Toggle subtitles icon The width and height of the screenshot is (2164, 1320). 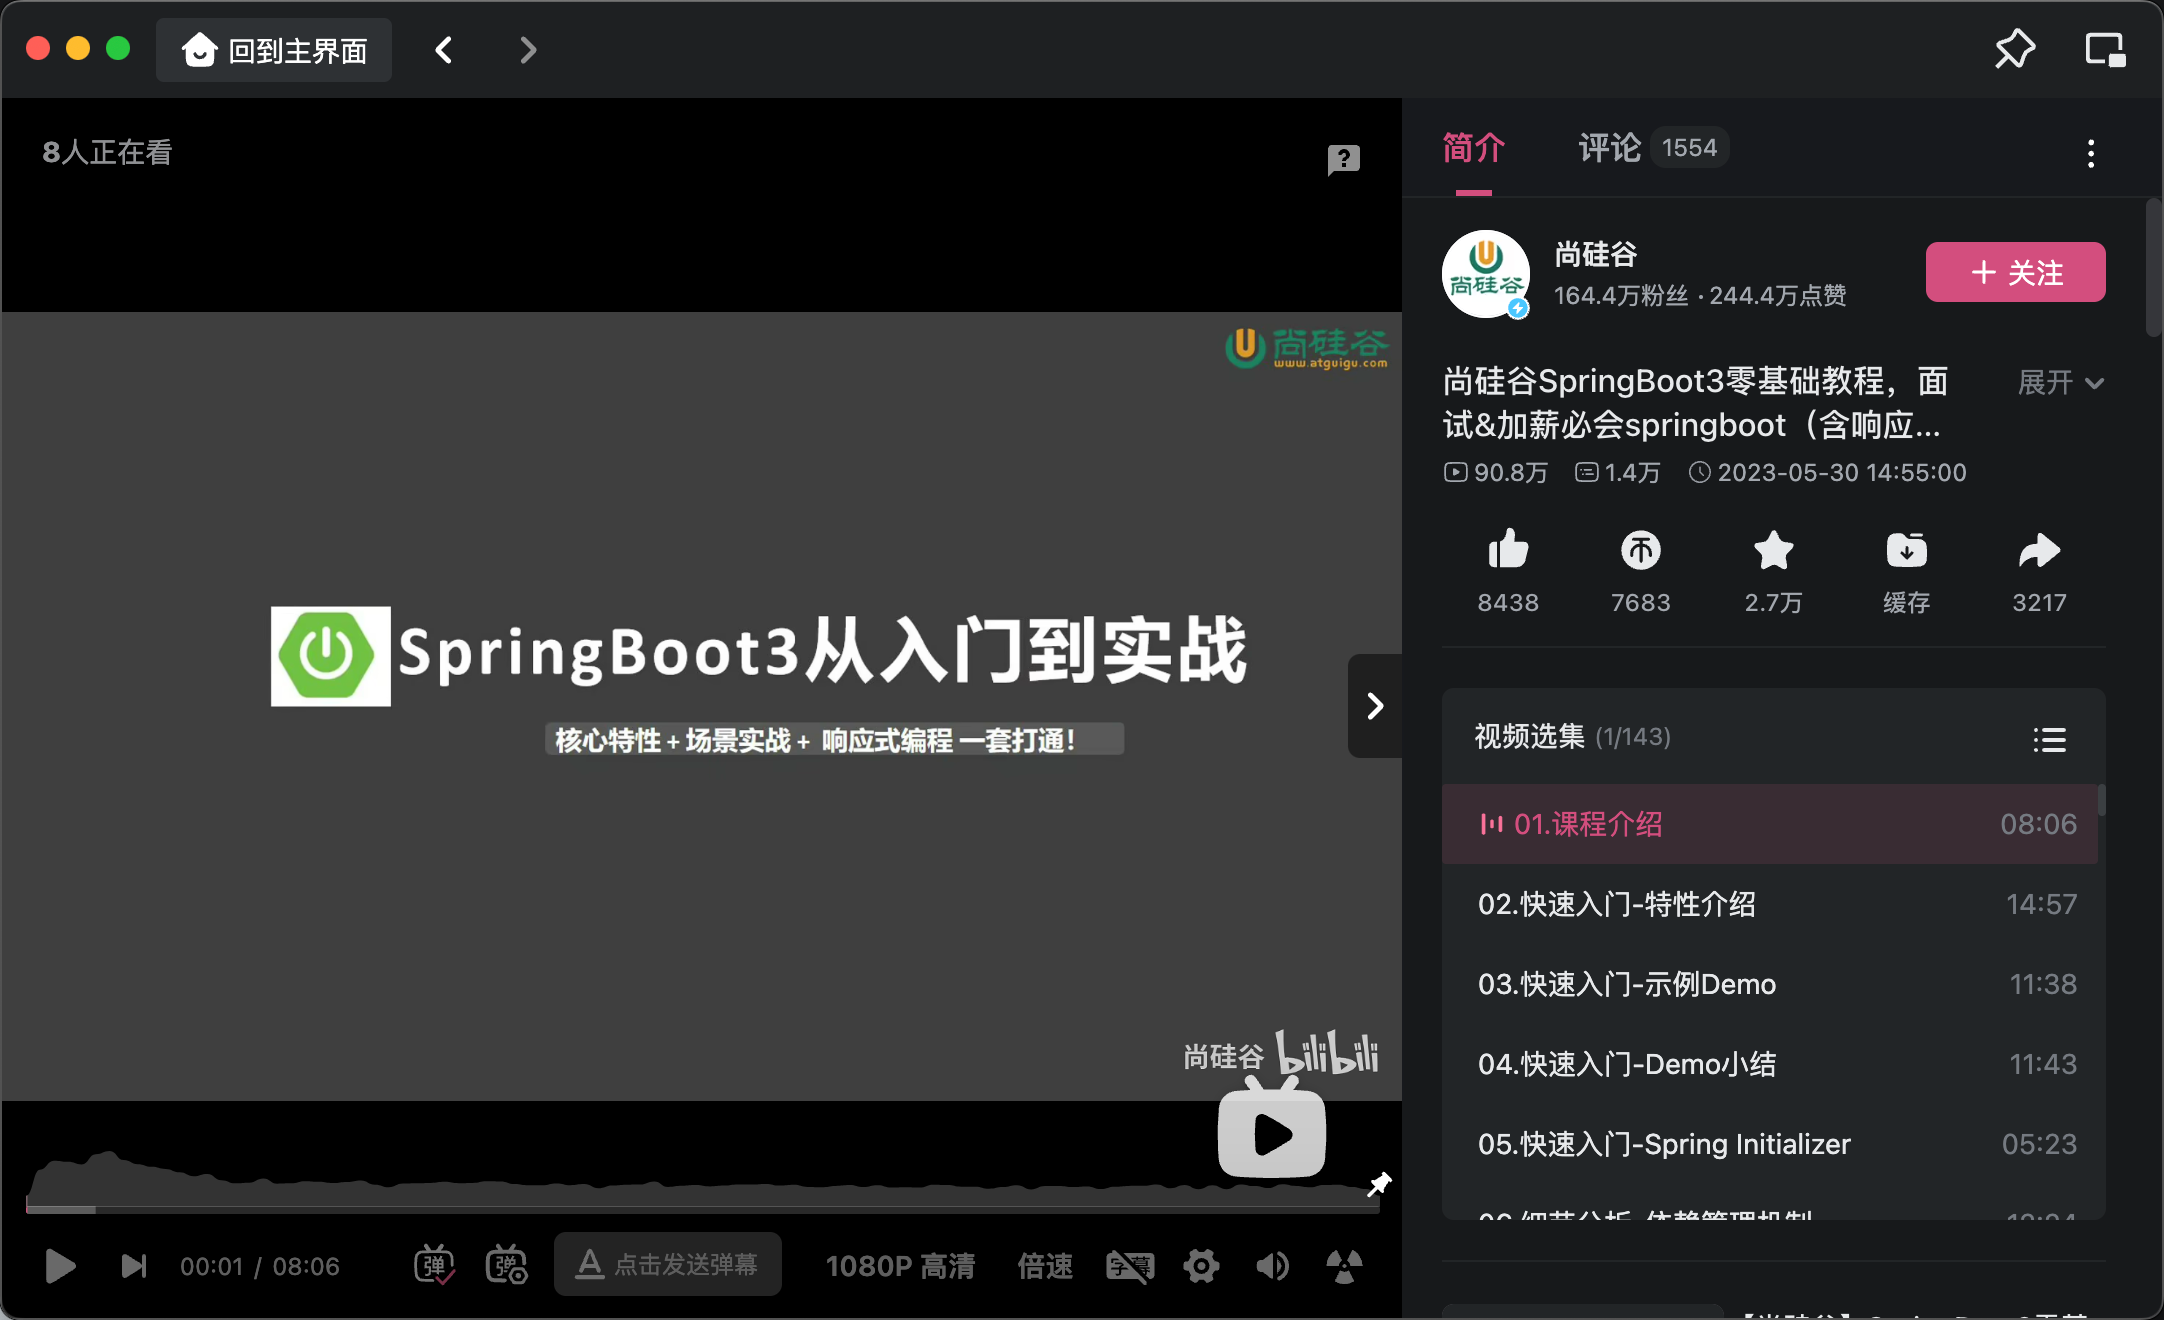point(1130,1266)
